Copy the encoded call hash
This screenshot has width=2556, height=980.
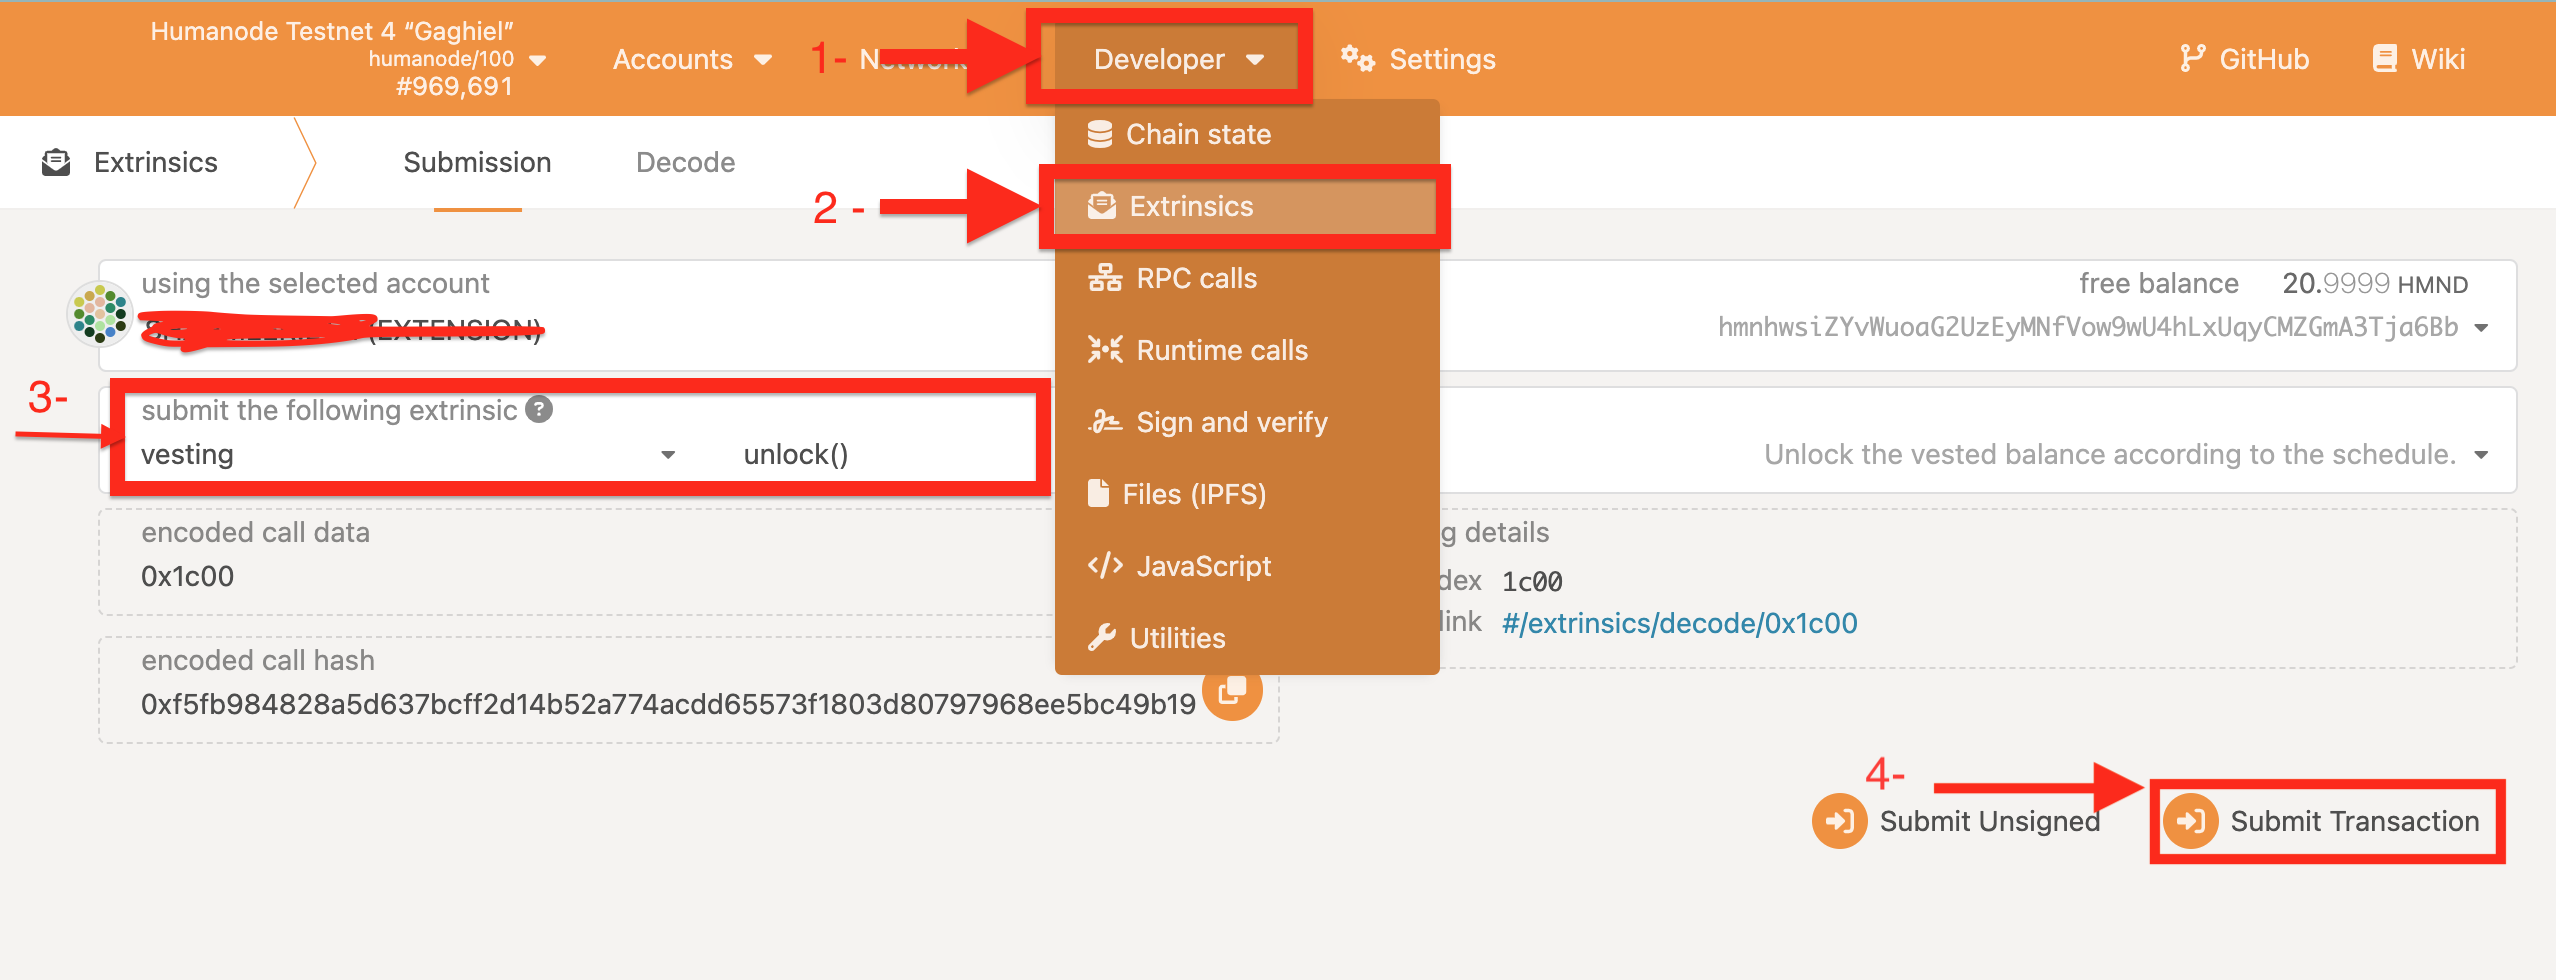click(x=1232, y=692)
